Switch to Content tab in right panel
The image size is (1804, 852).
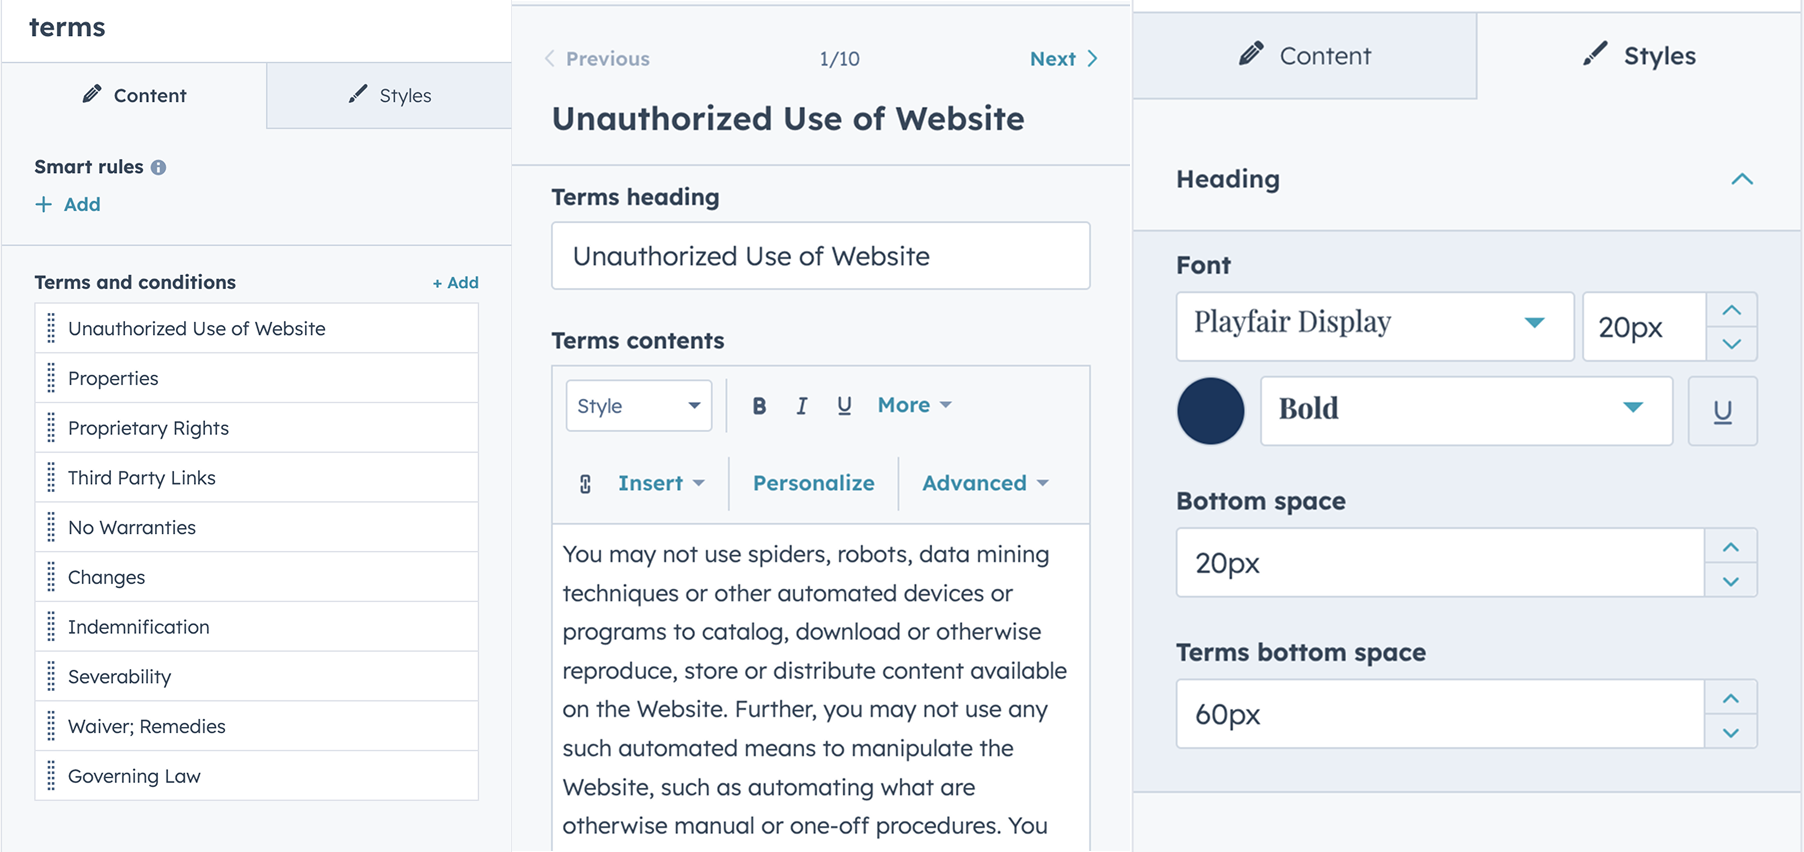[x=1305, y=56]
